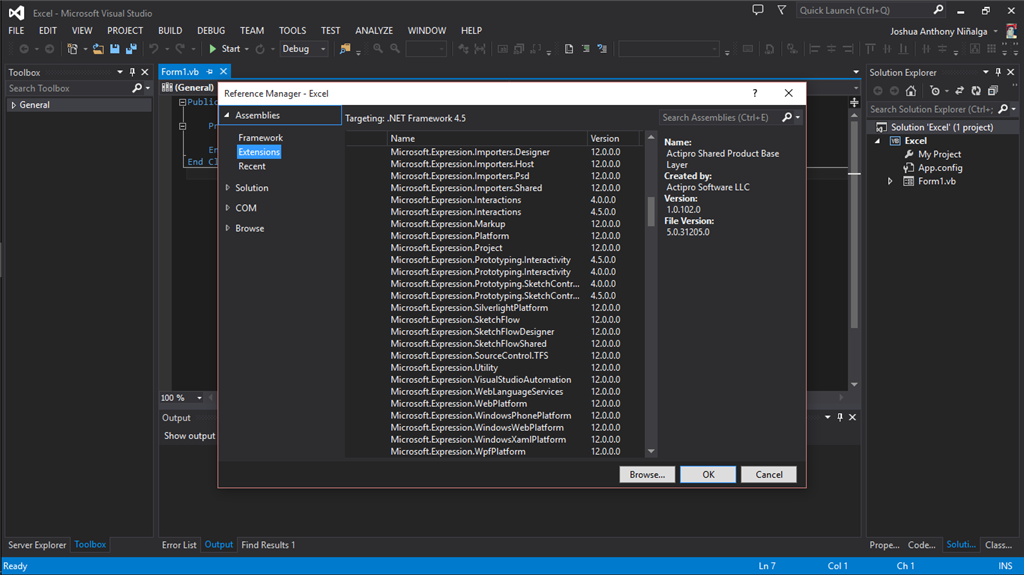Click the Search Solution Explorer field
Image resolution: width=1024 pixels, height=575 pixels.
click(931, 109)
